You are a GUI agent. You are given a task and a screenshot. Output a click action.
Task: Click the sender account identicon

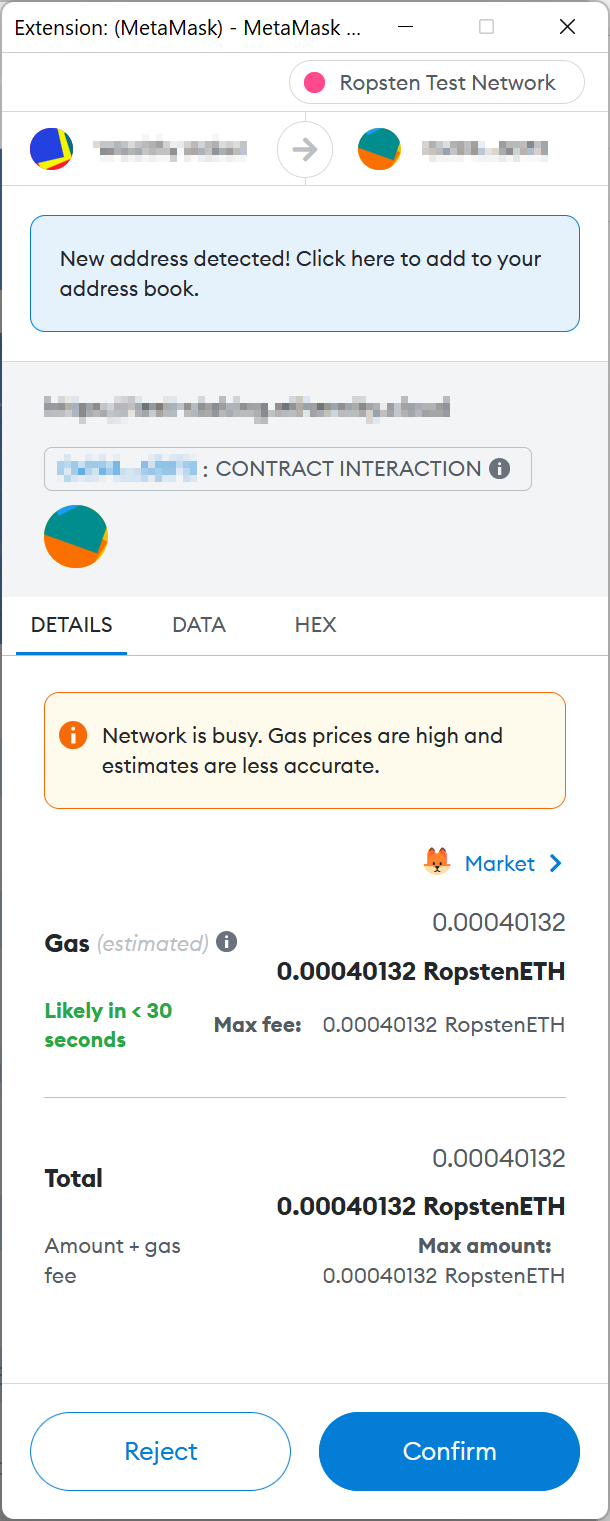point(51,149)
